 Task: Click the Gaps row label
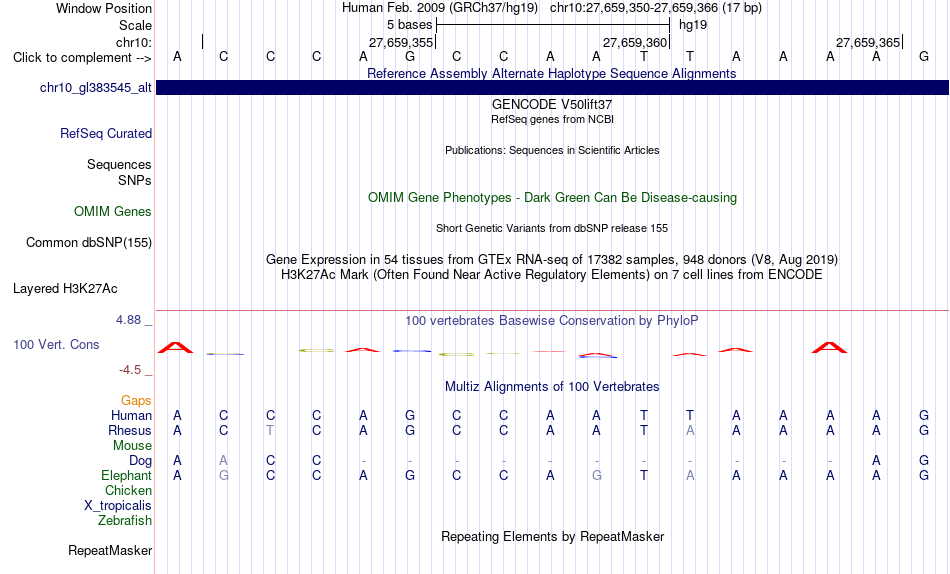pyautogui.click(x=136, y=401)
